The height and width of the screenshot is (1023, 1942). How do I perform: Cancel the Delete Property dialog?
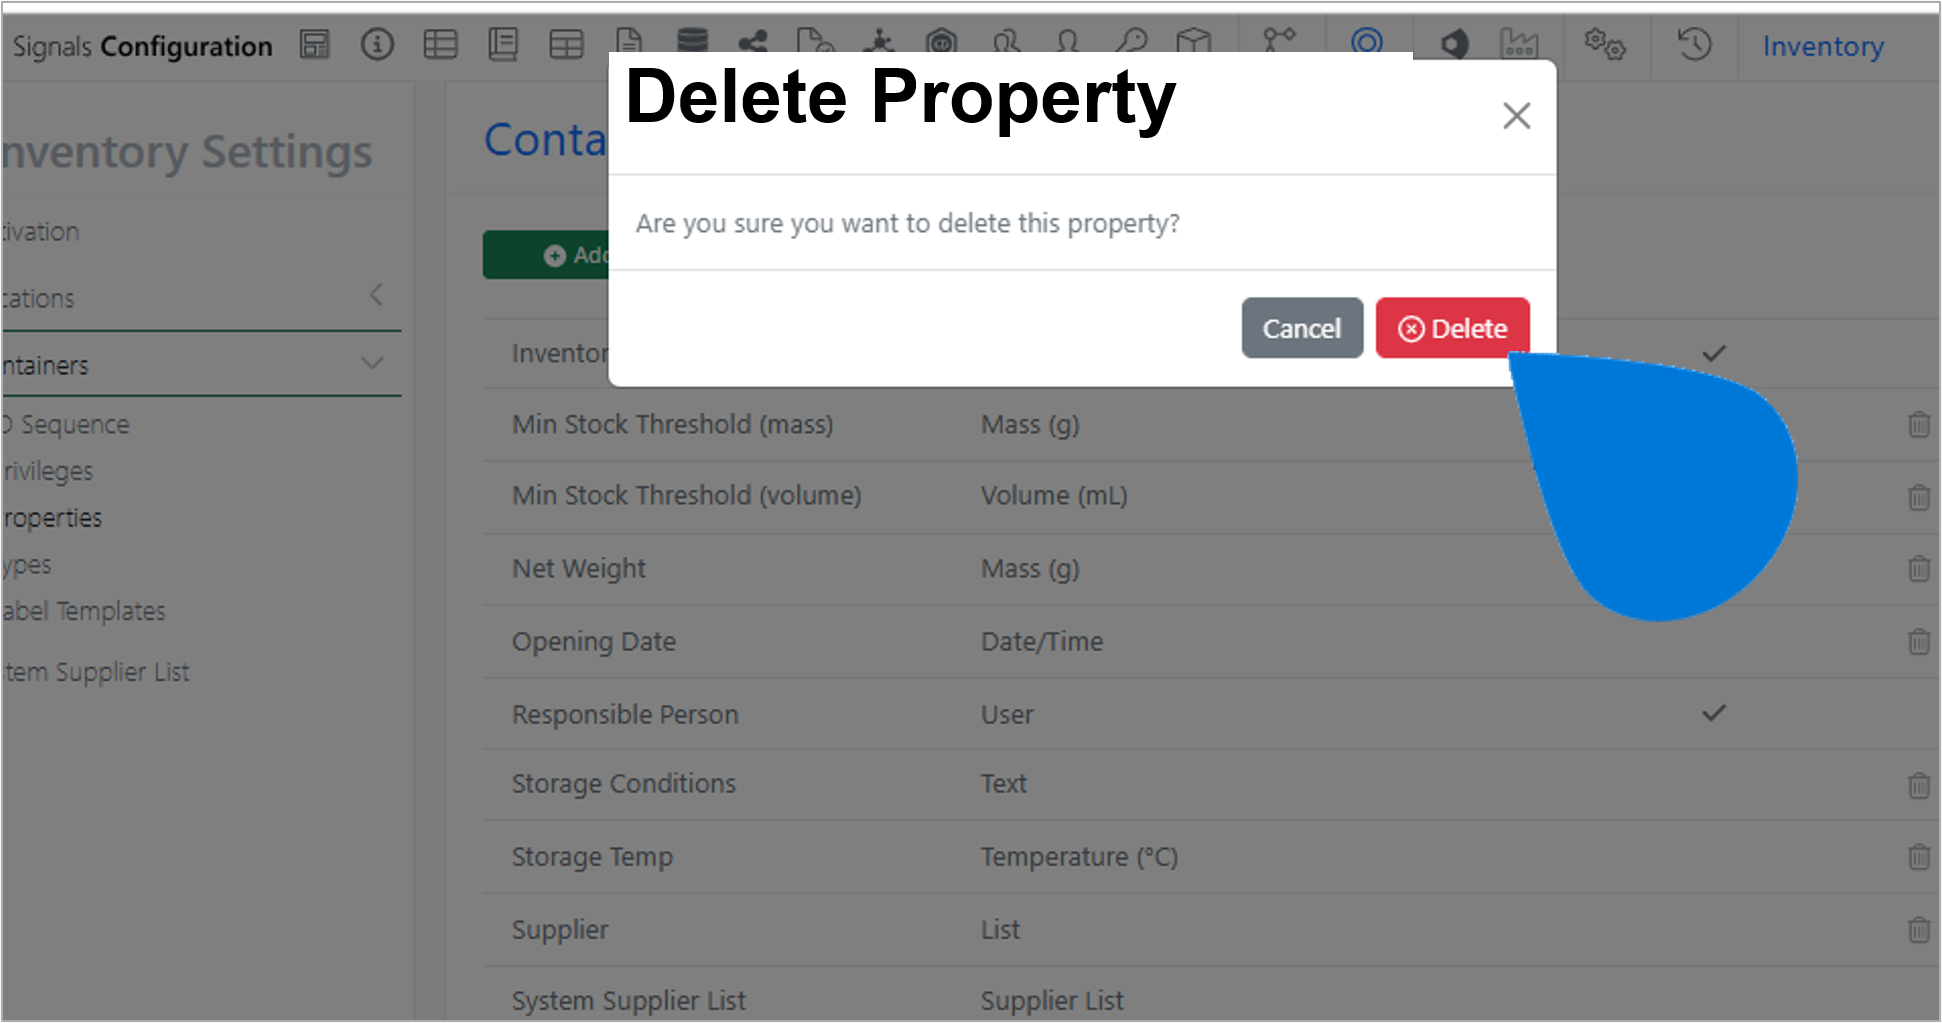[1302, 328]
